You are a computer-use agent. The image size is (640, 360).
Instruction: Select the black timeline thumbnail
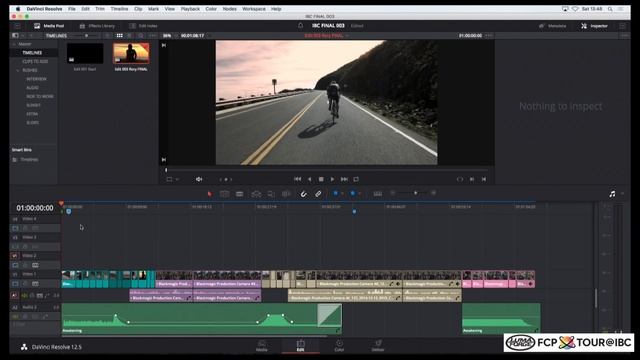coord(85,53)
